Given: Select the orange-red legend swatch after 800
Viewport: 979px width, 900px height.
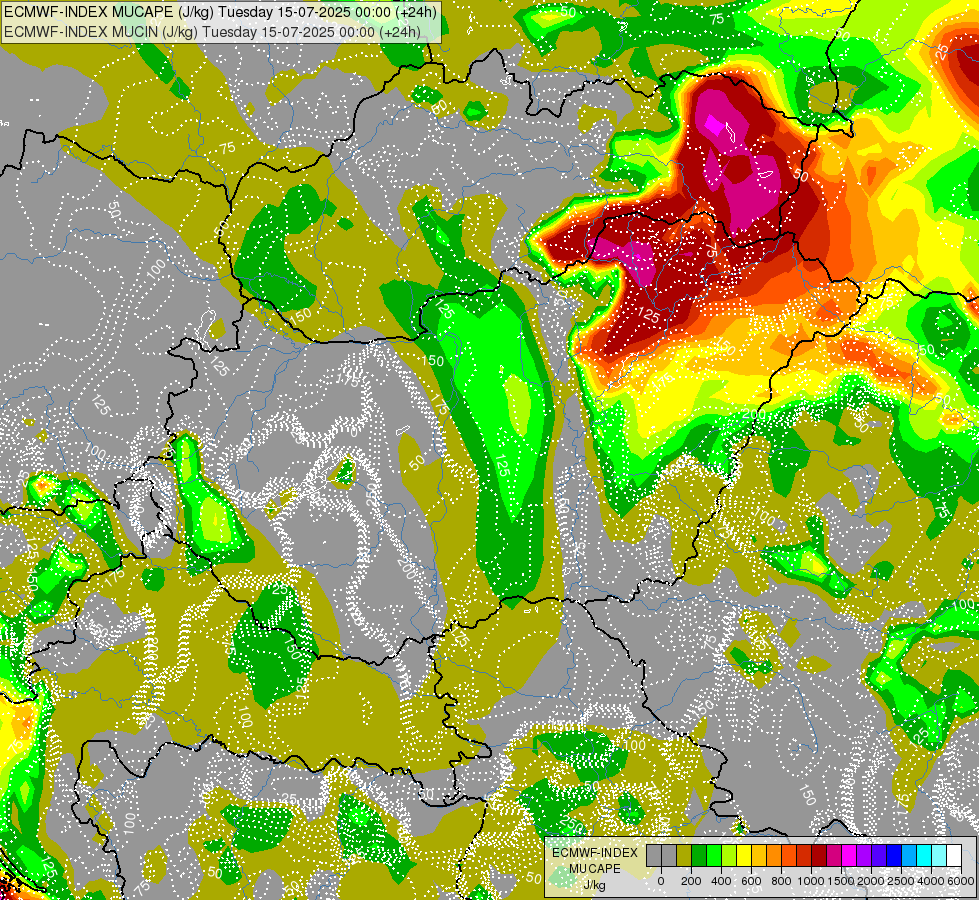Looking at the screenshot, I should pos(789,855).
